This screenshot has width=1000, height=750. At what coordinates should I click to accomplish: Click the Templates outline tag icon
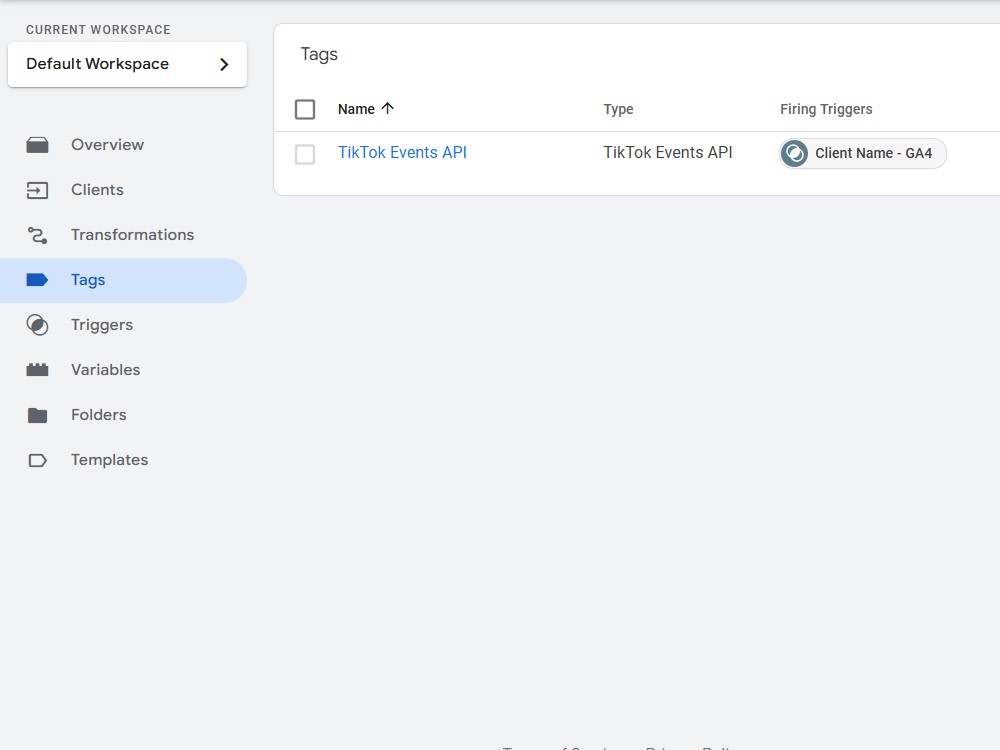(37, 460)
